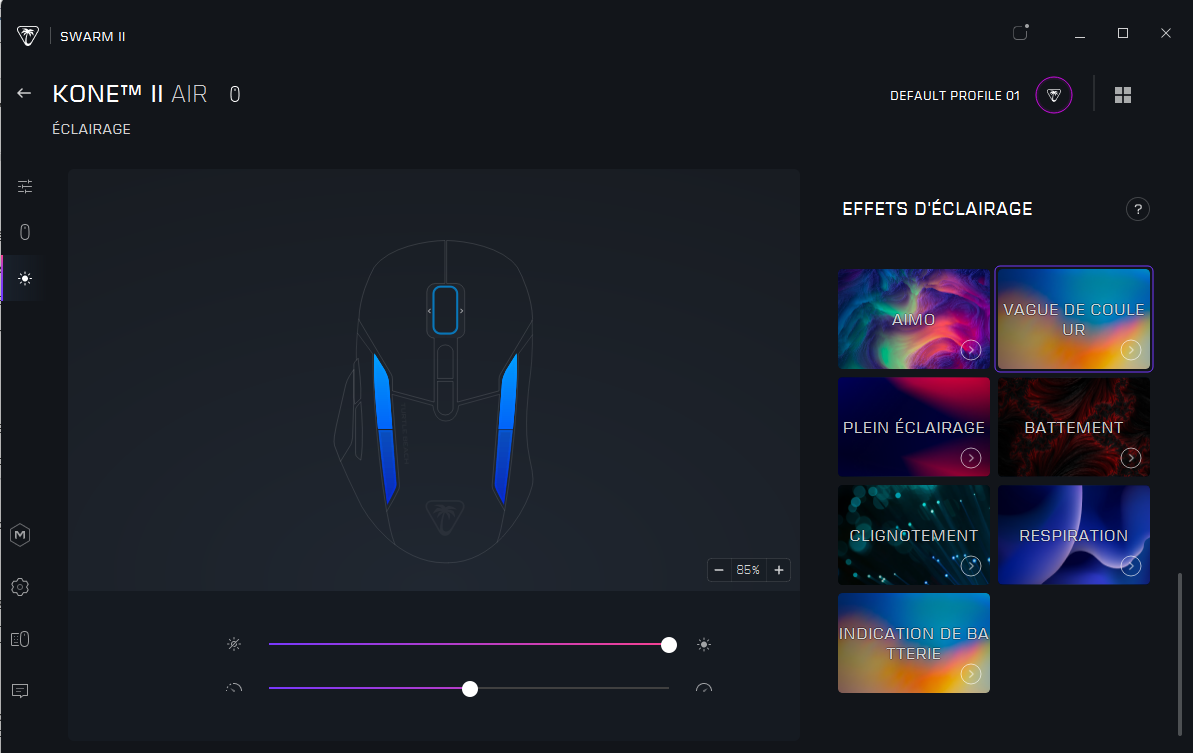Image resolution: width=1193 pixels, height=753 pixels.
Task: Expand BATTEMENT effect settings chevron
Action: (x=1131, y=458)
